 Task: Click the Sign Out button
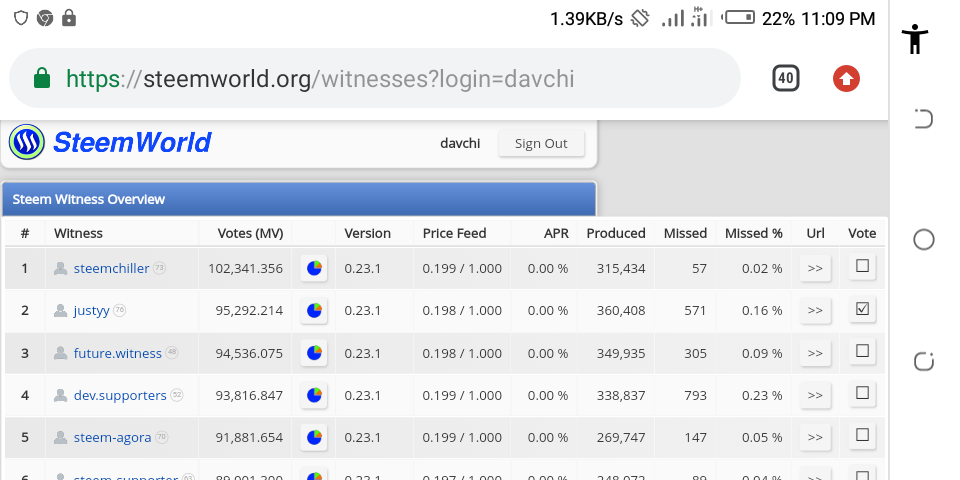point(541,143)
